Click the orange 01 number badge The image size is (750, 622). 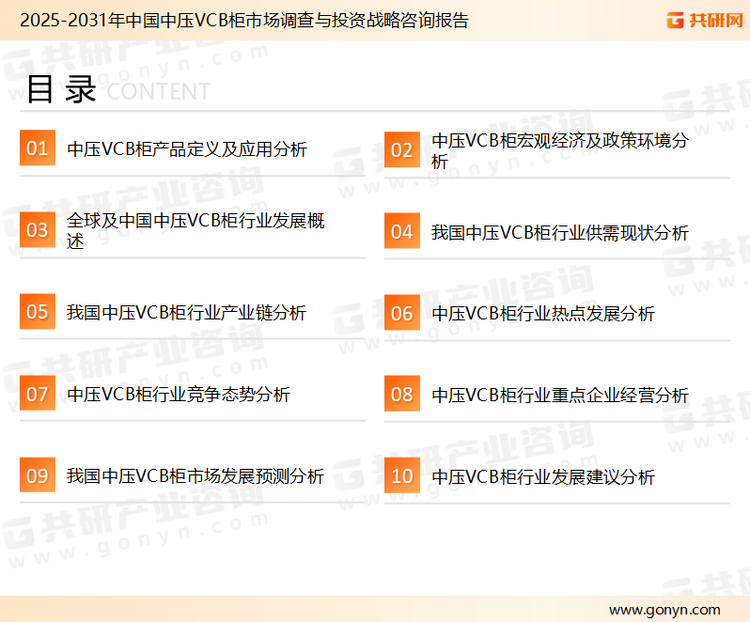(37, 148)
